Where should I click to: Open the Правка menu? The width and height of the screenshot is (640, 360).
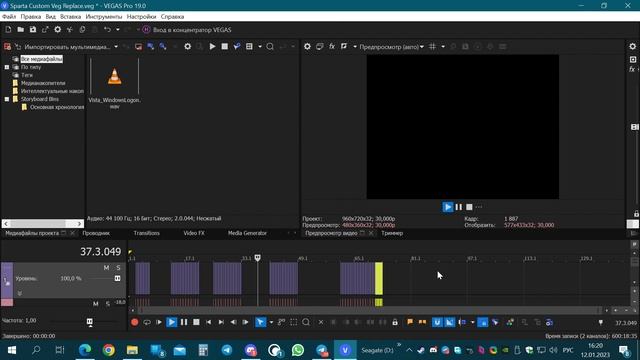click(31, 17)
